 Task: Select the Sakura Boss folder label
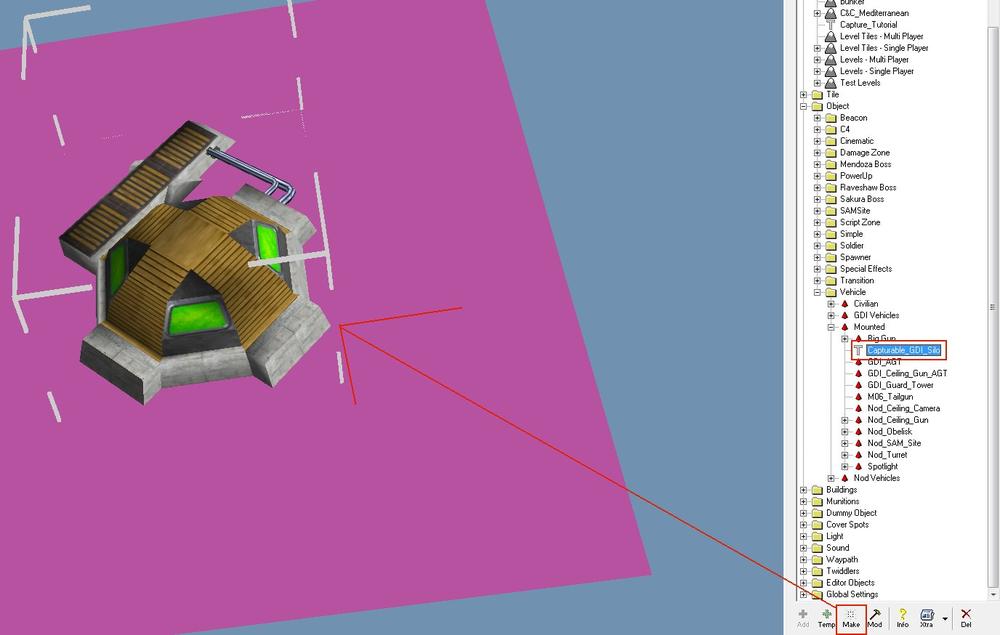click(x=862, y=199)
